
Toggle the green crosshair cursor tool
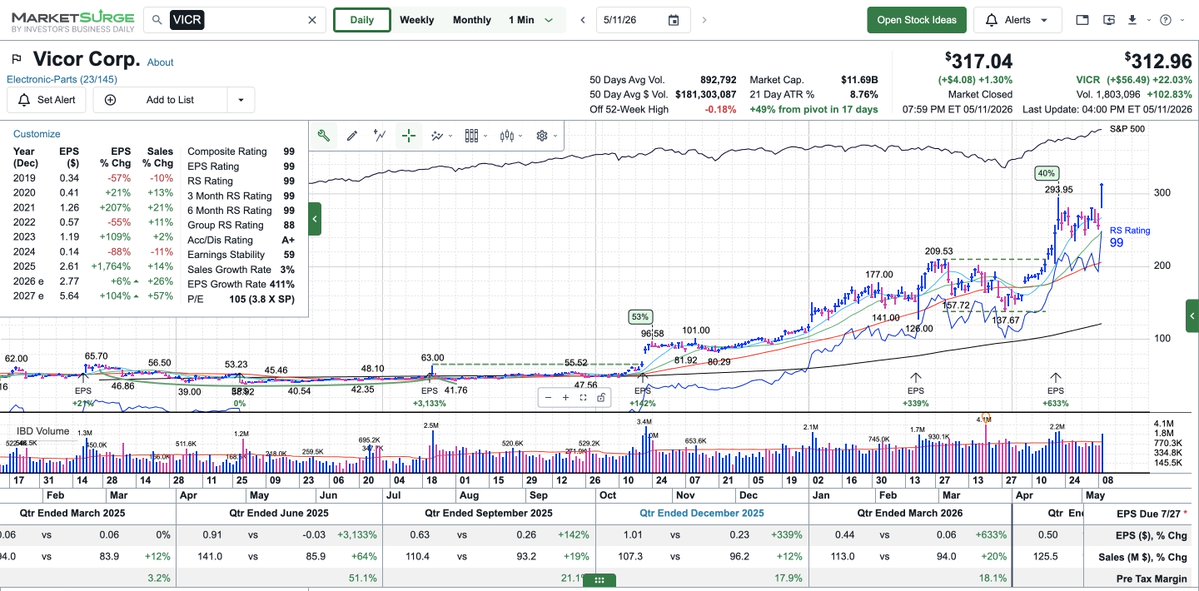point(409,136)
